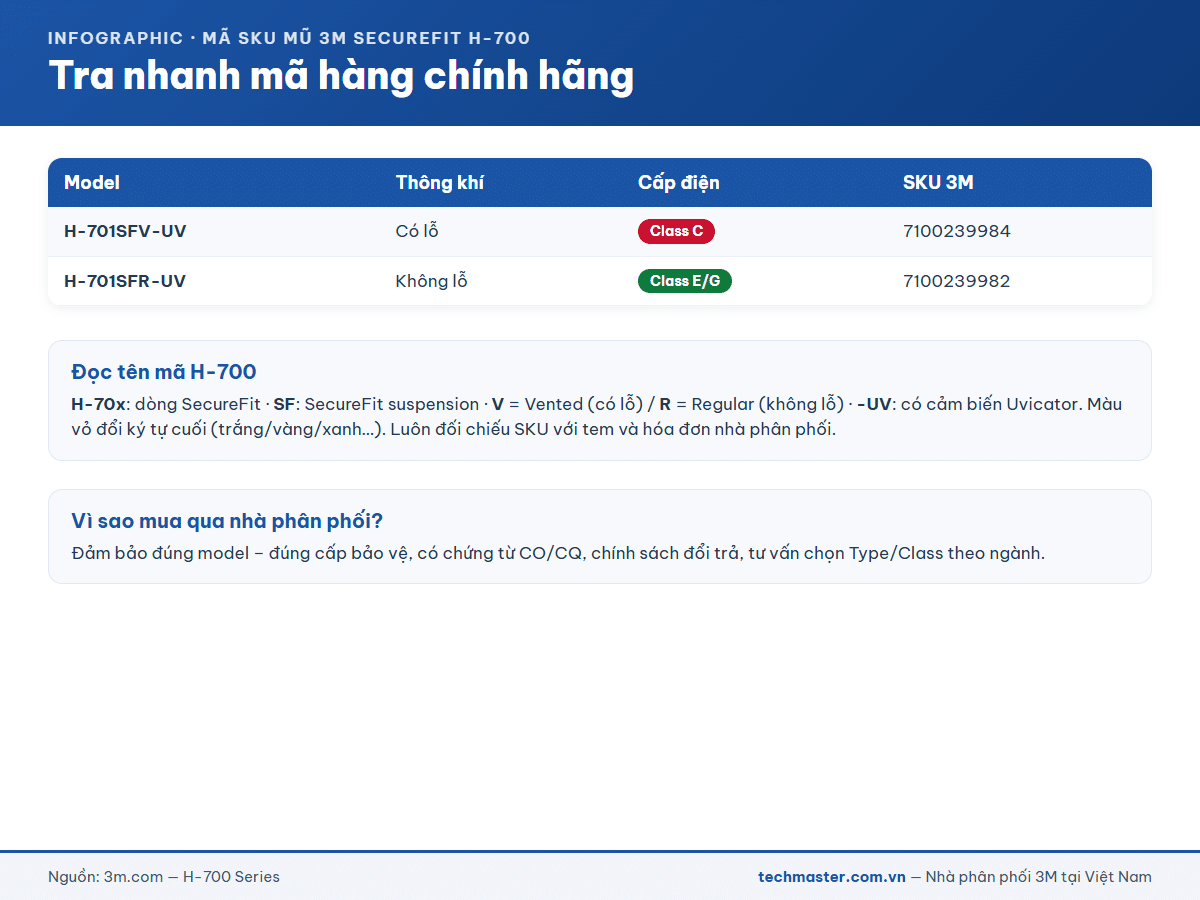Select SKU number 7100239982
Screen dimensions: 1200x900
point(957,281)
